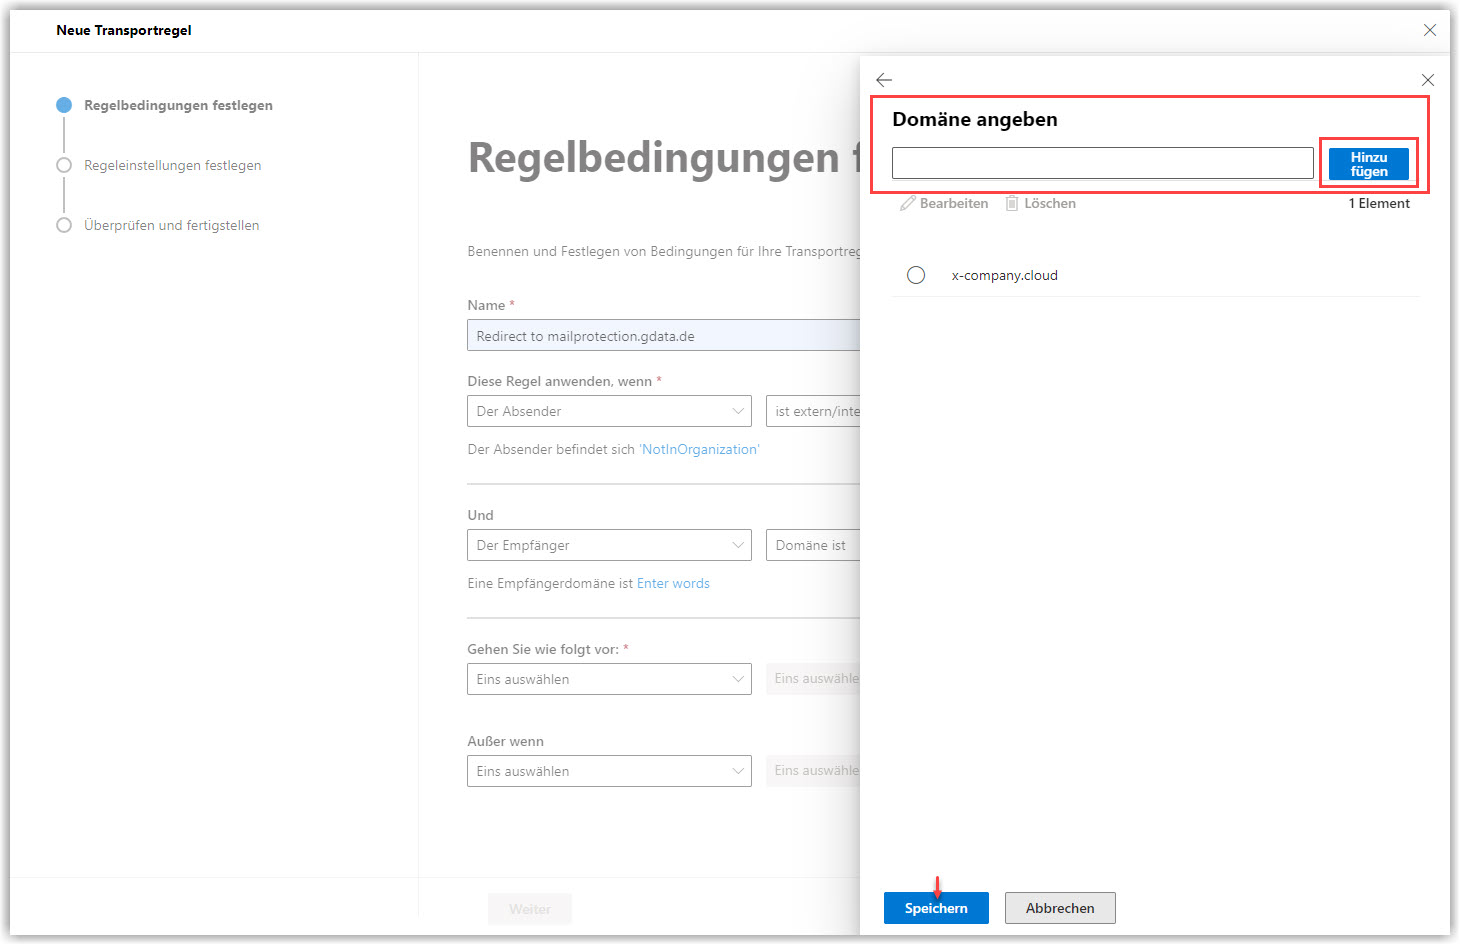This screenshot has width=1460, height=945.
Task: Open the Außer wenn Eins auswählen dropdown
Action: coord(609,771)
